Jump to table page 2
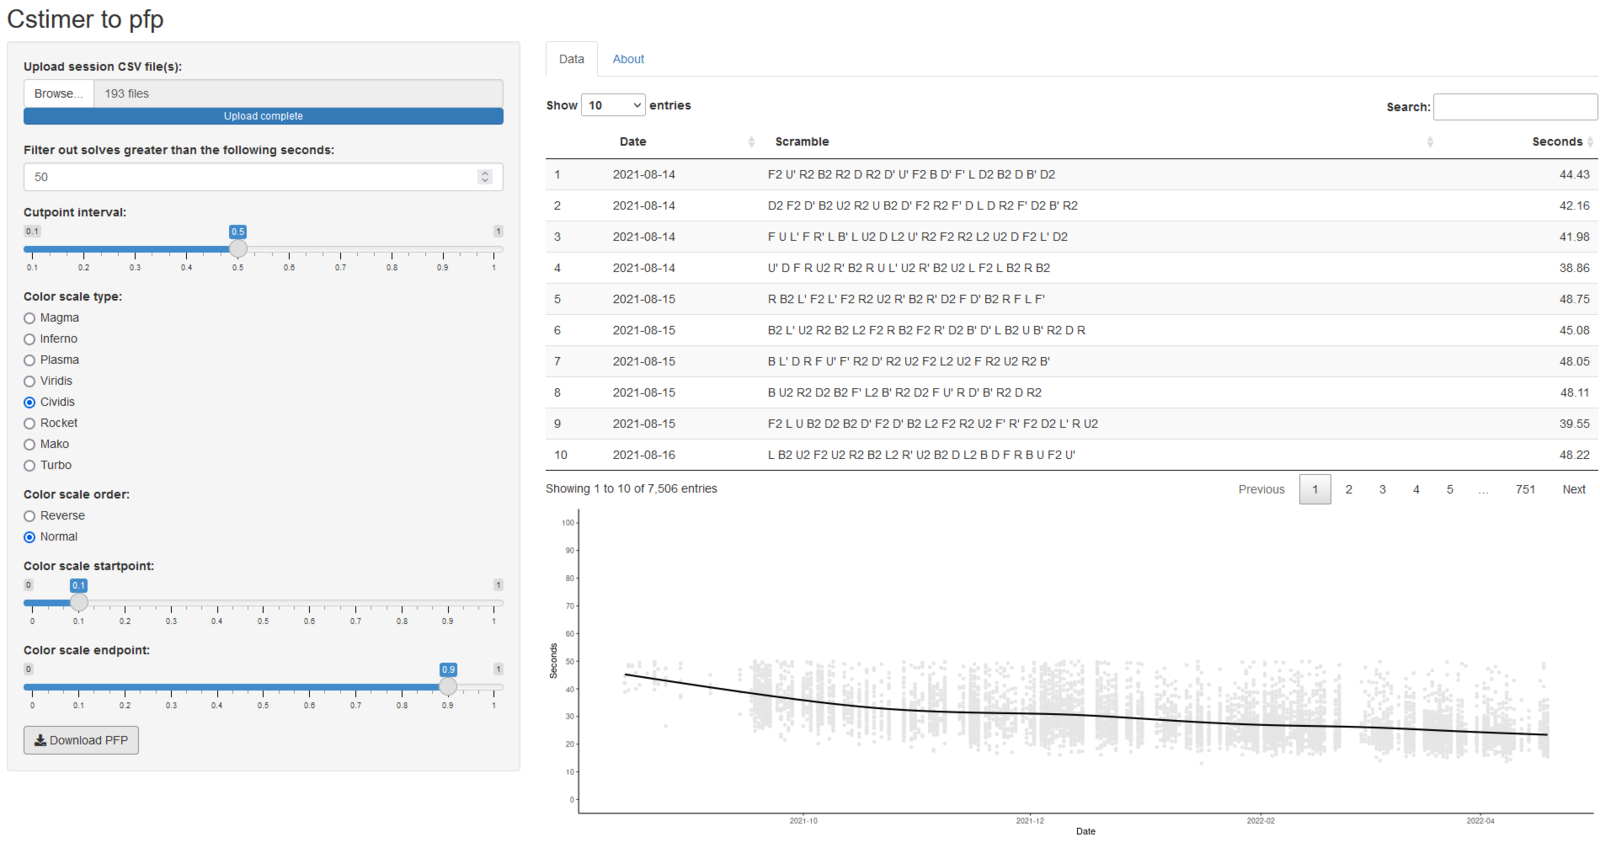 click(1348, 489)
